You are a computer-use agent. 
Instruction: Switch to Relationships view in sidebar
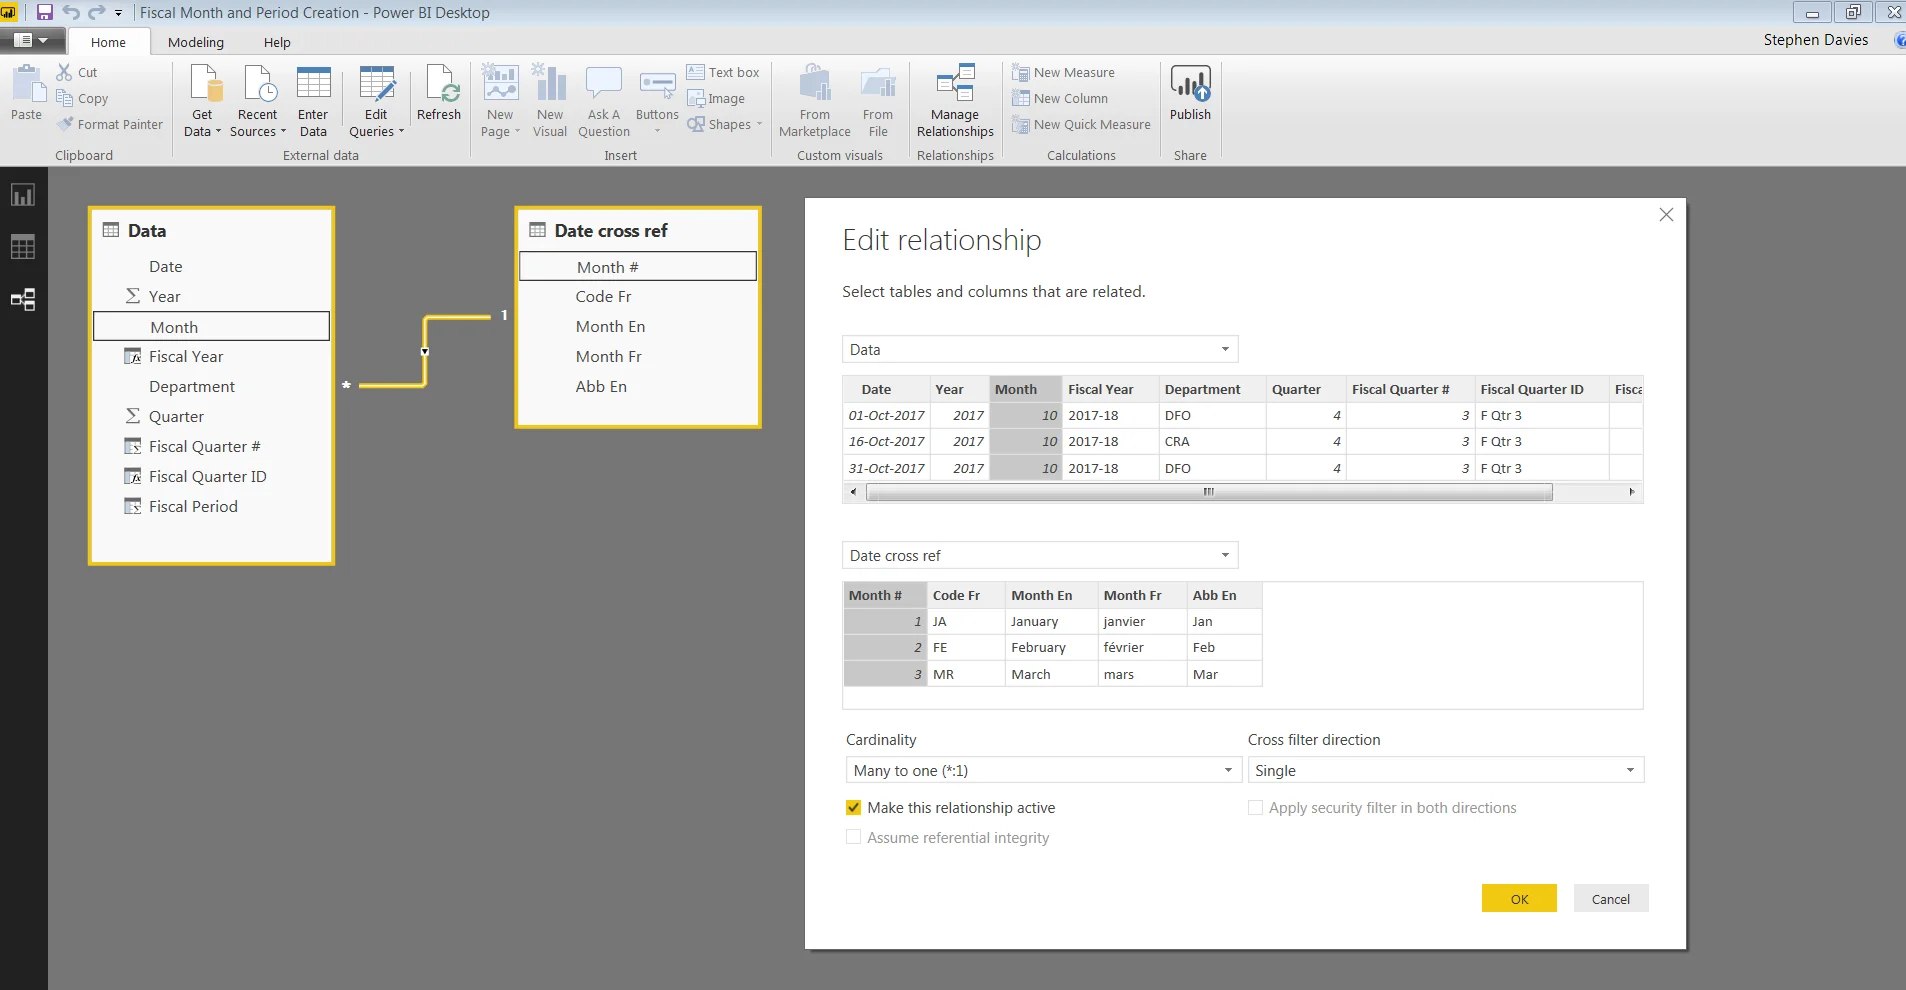click(x=23, y=299)
